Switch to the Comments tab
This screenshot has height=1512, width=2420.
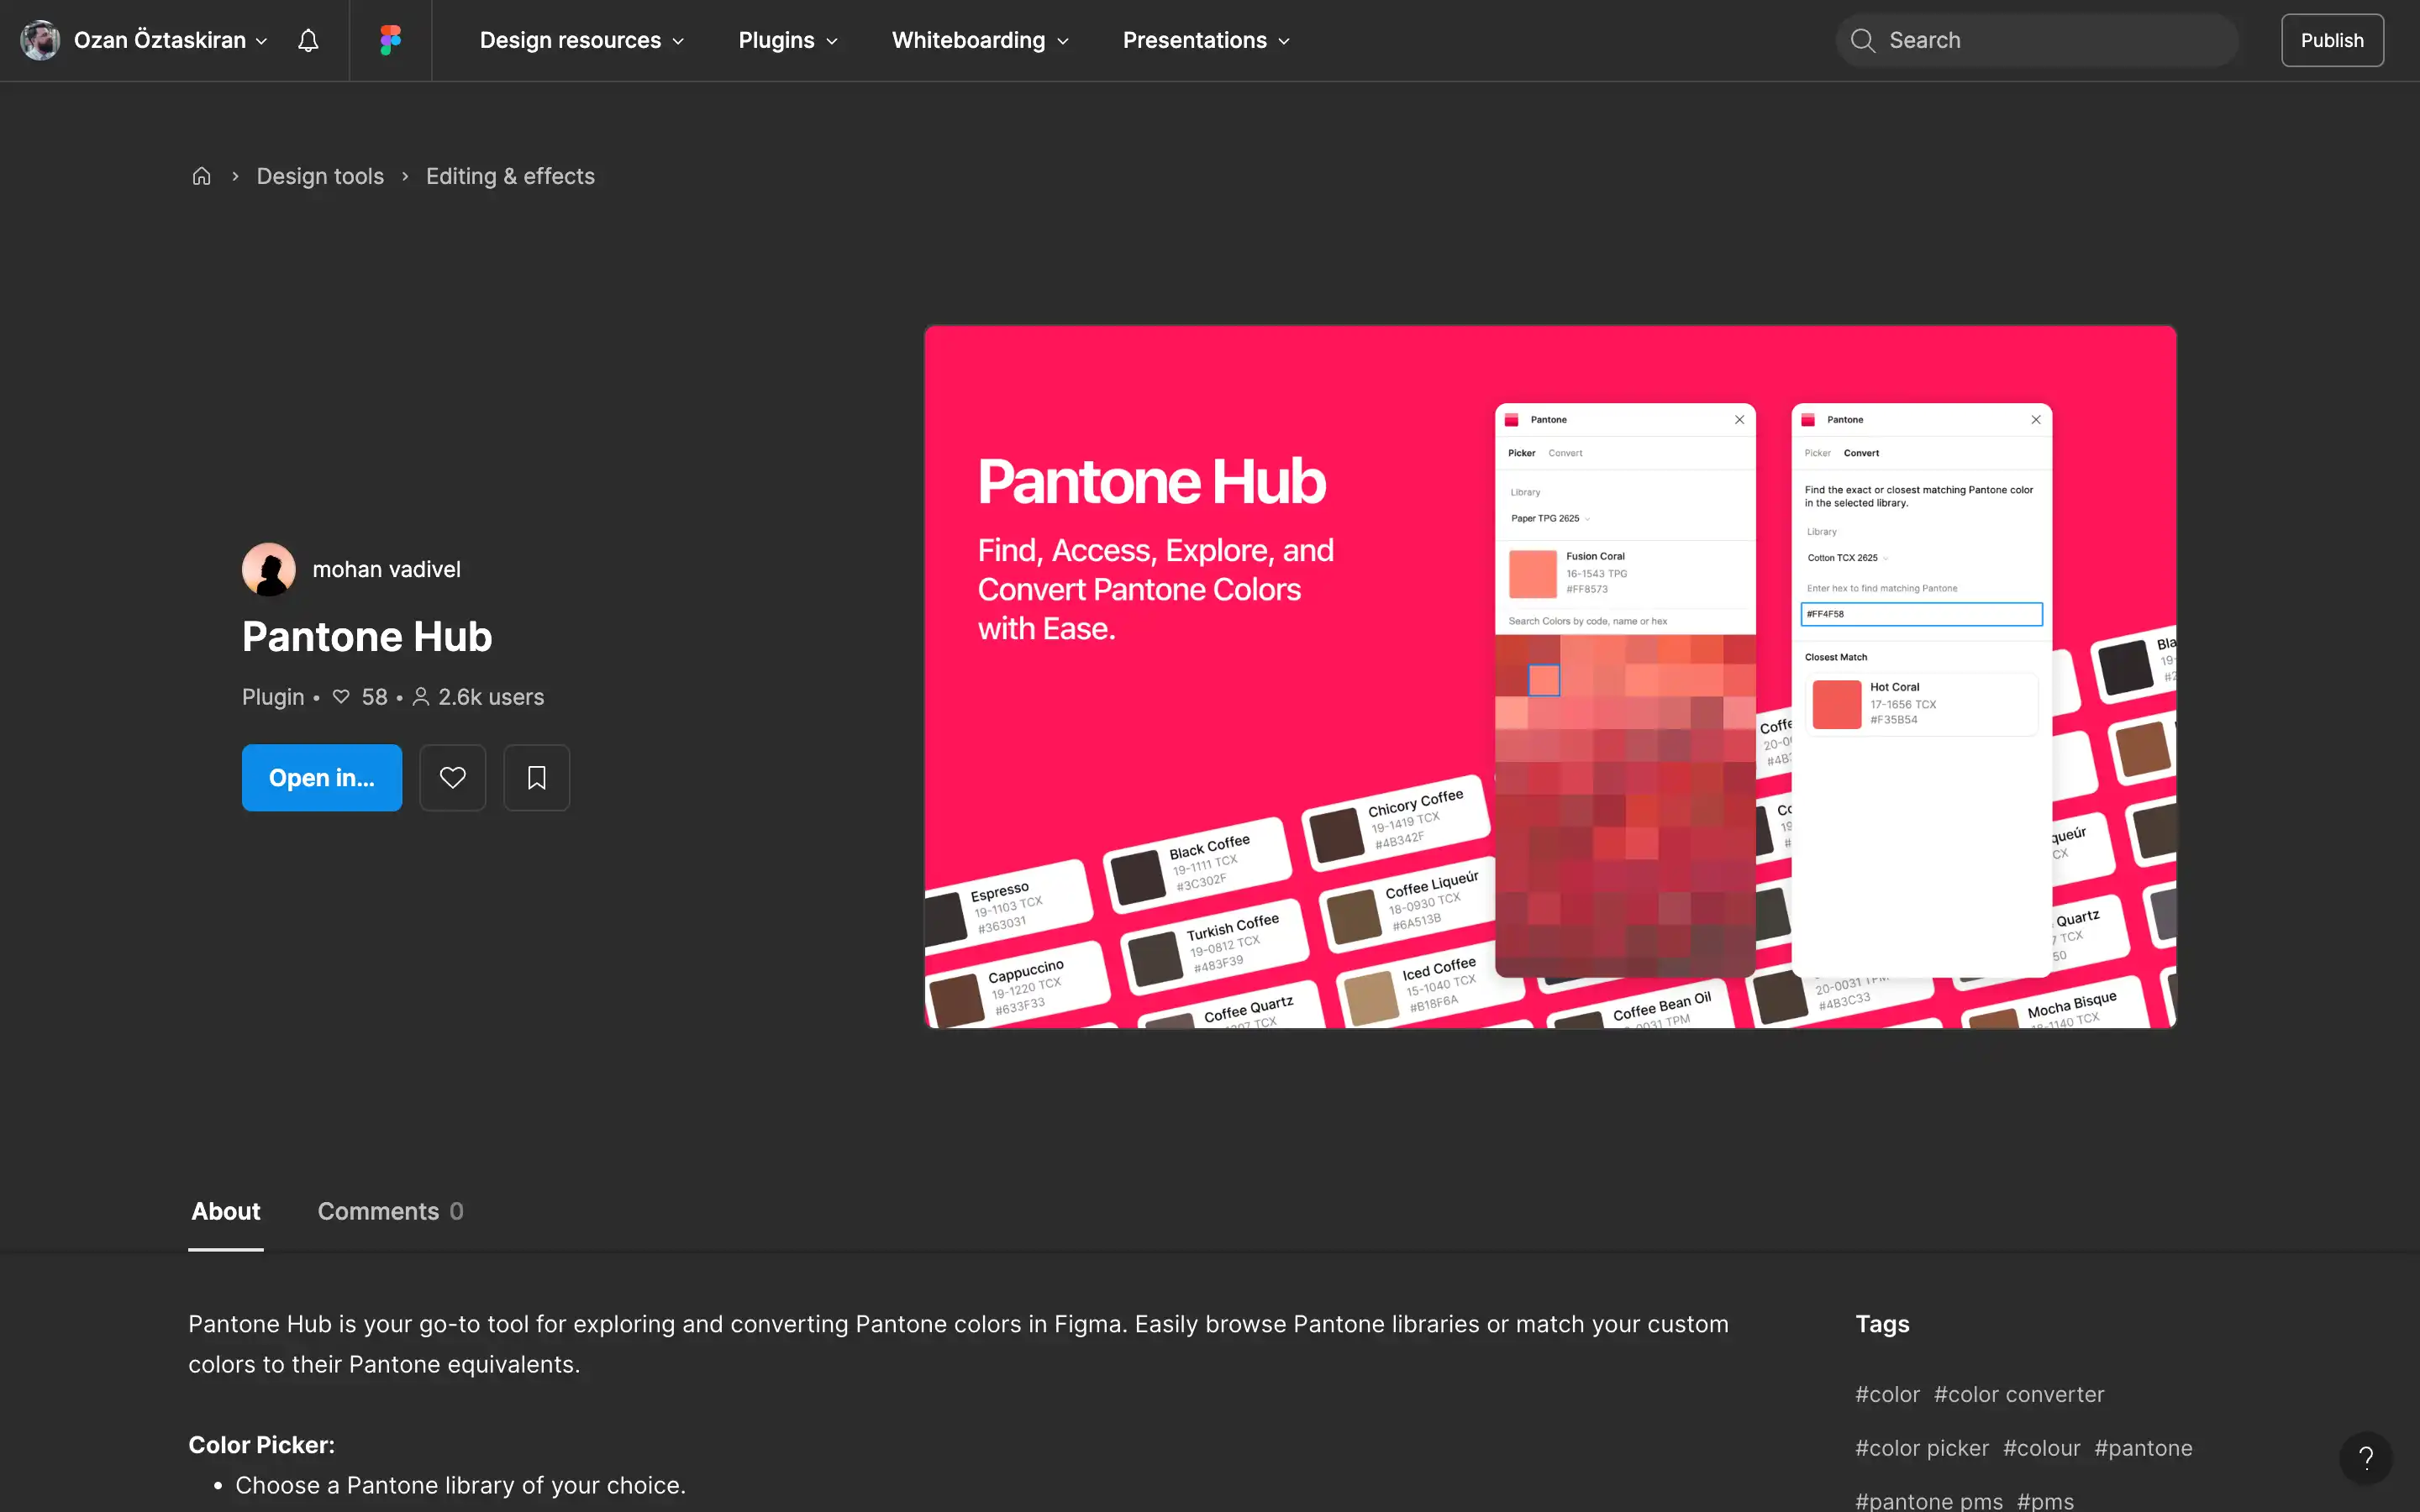point(390,1211)
